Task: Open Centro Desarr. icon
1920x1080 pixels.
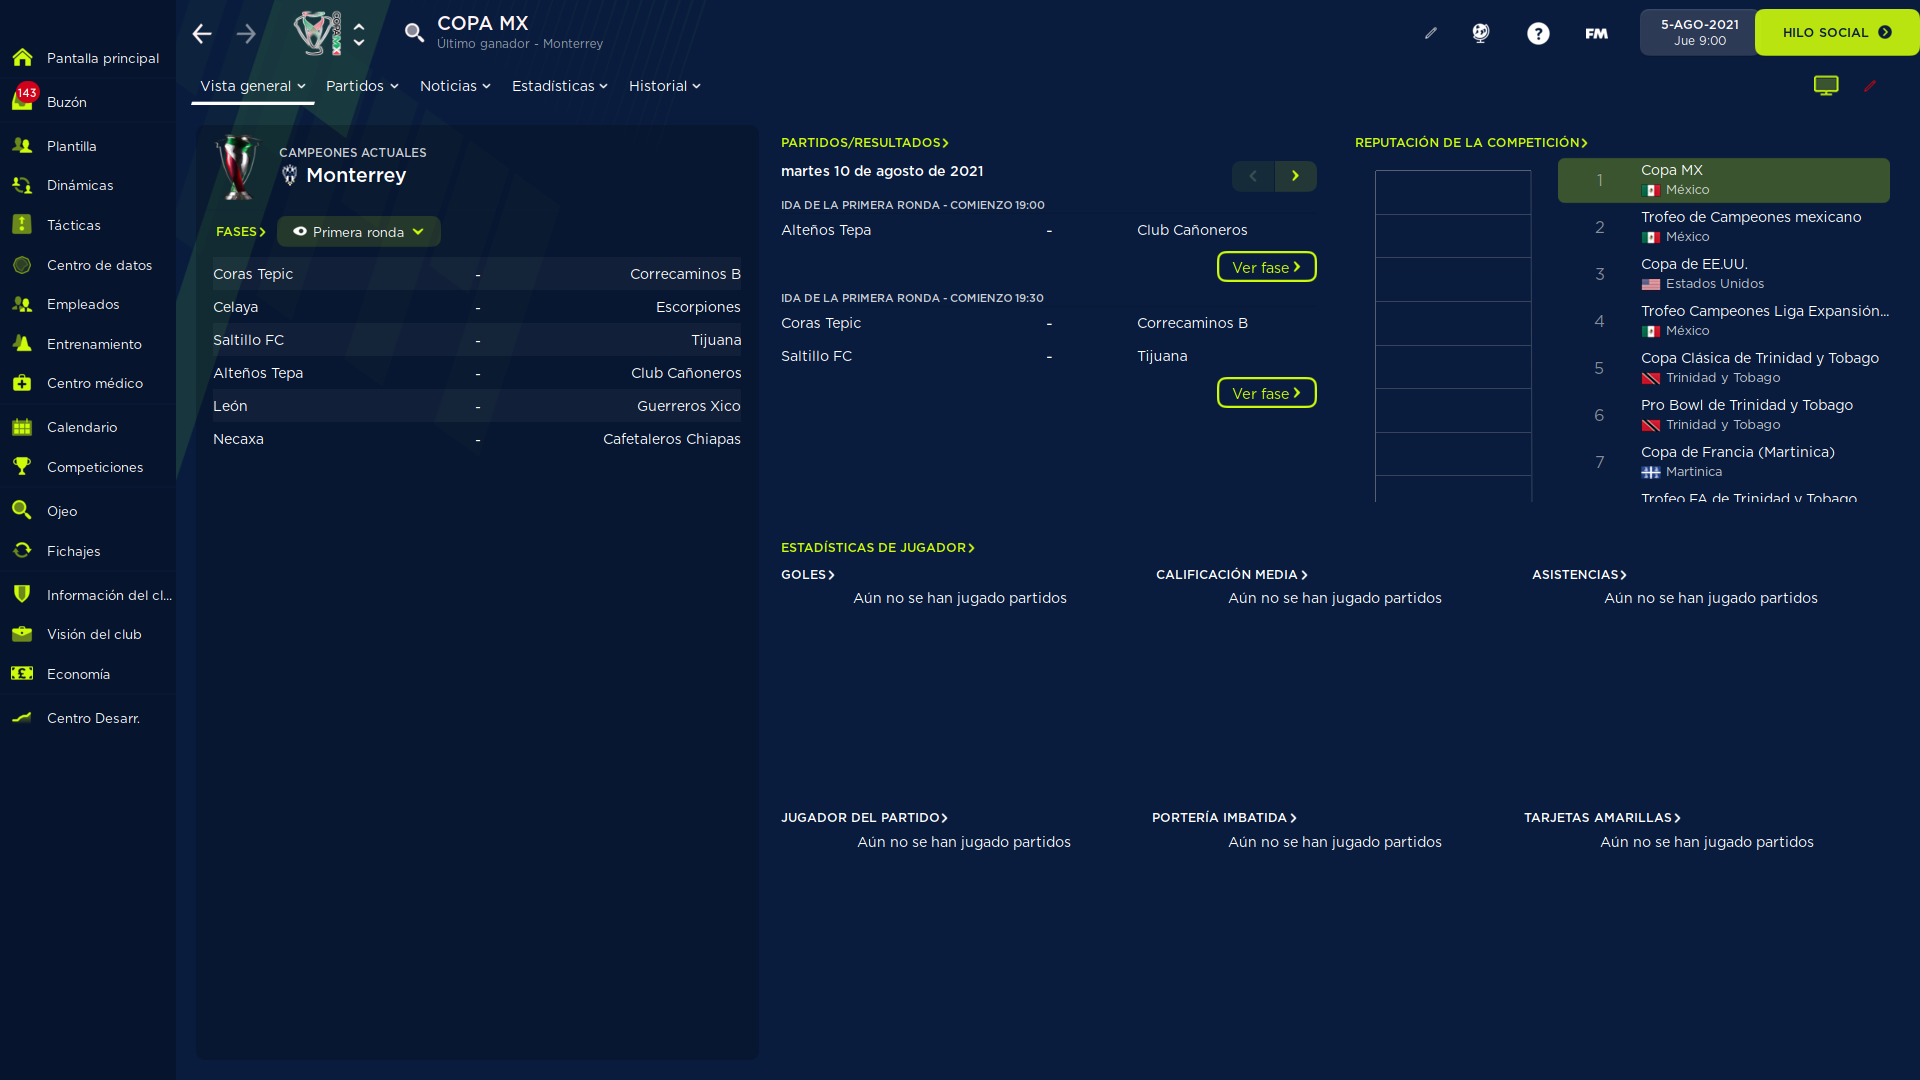Action: (22, 718)
